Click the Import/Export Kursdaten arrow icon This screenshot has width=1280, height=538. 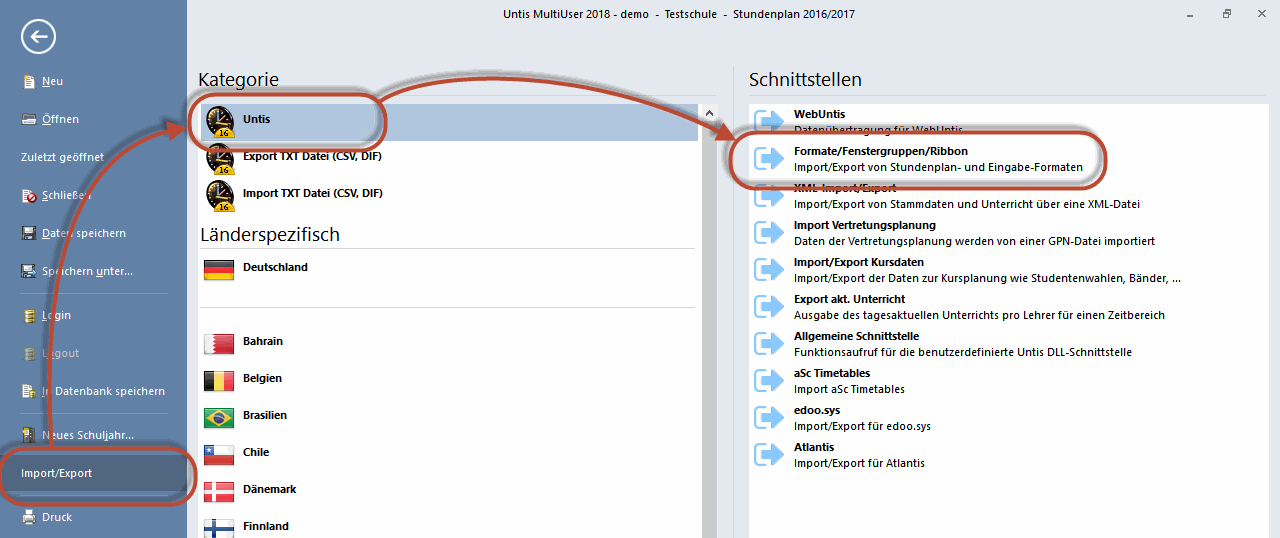click(x=769, y=269)
